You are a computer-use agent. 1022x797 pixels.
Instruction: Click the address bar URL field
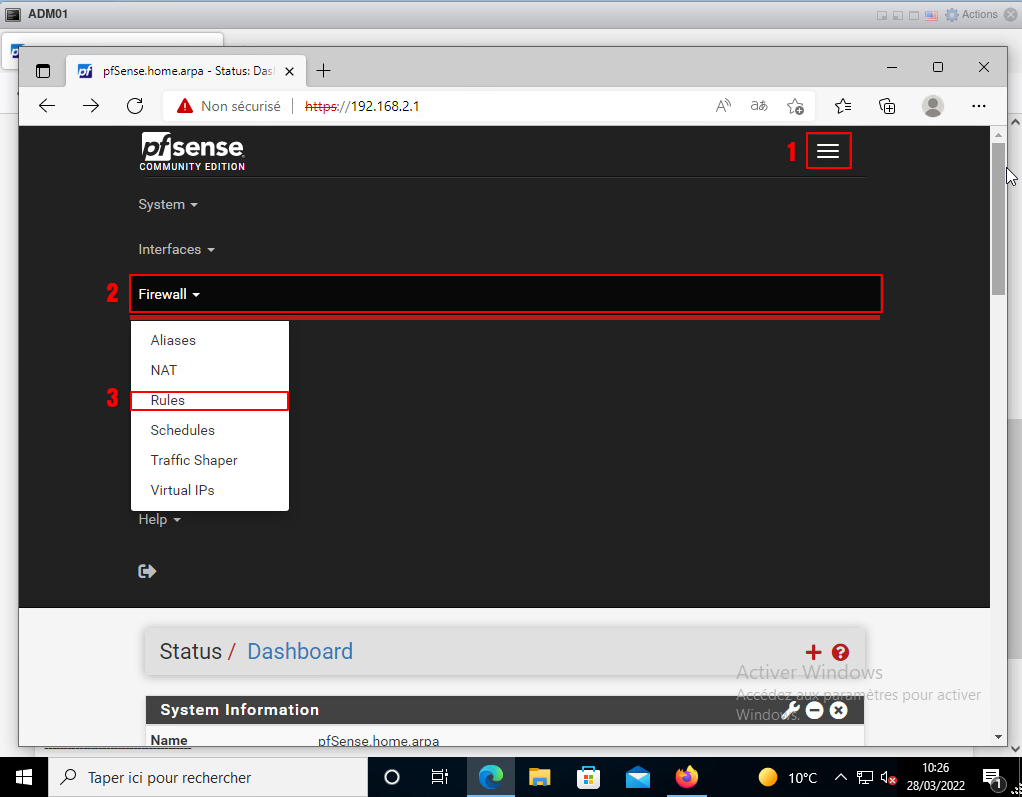point(500,106)
